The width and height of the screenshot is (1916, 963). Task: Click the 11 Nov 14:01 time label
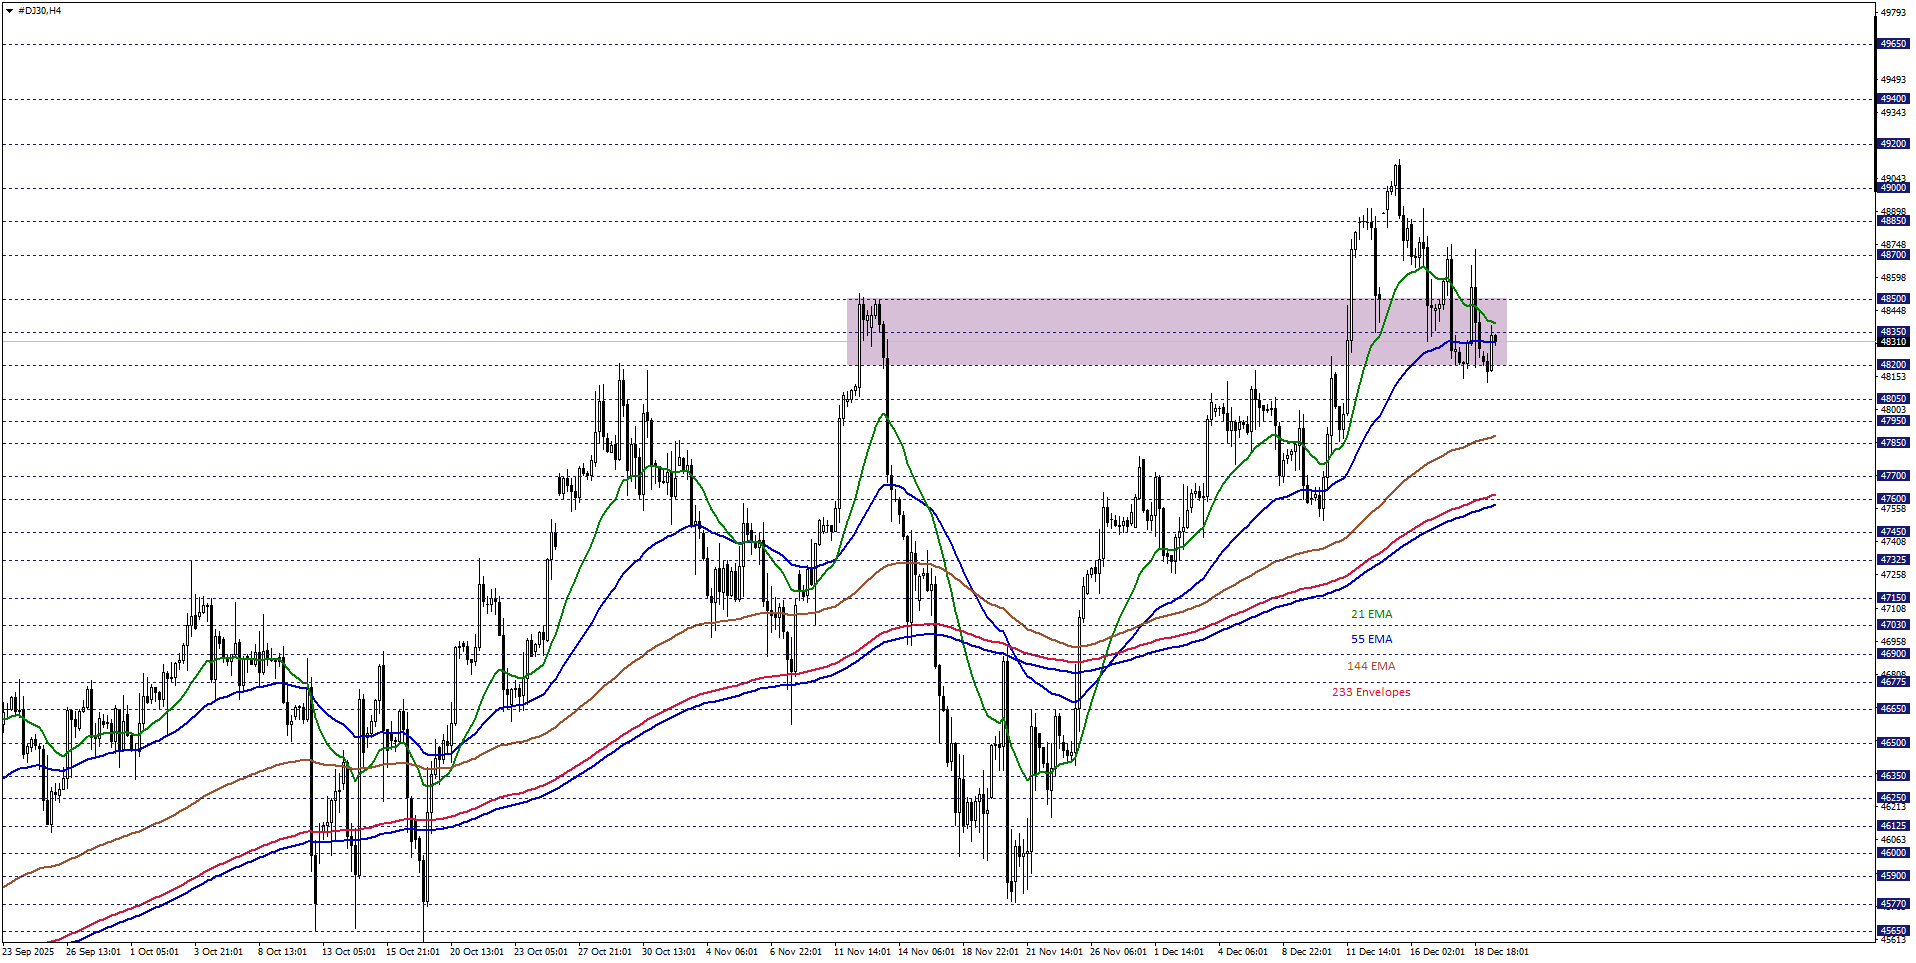coord(862,952)
